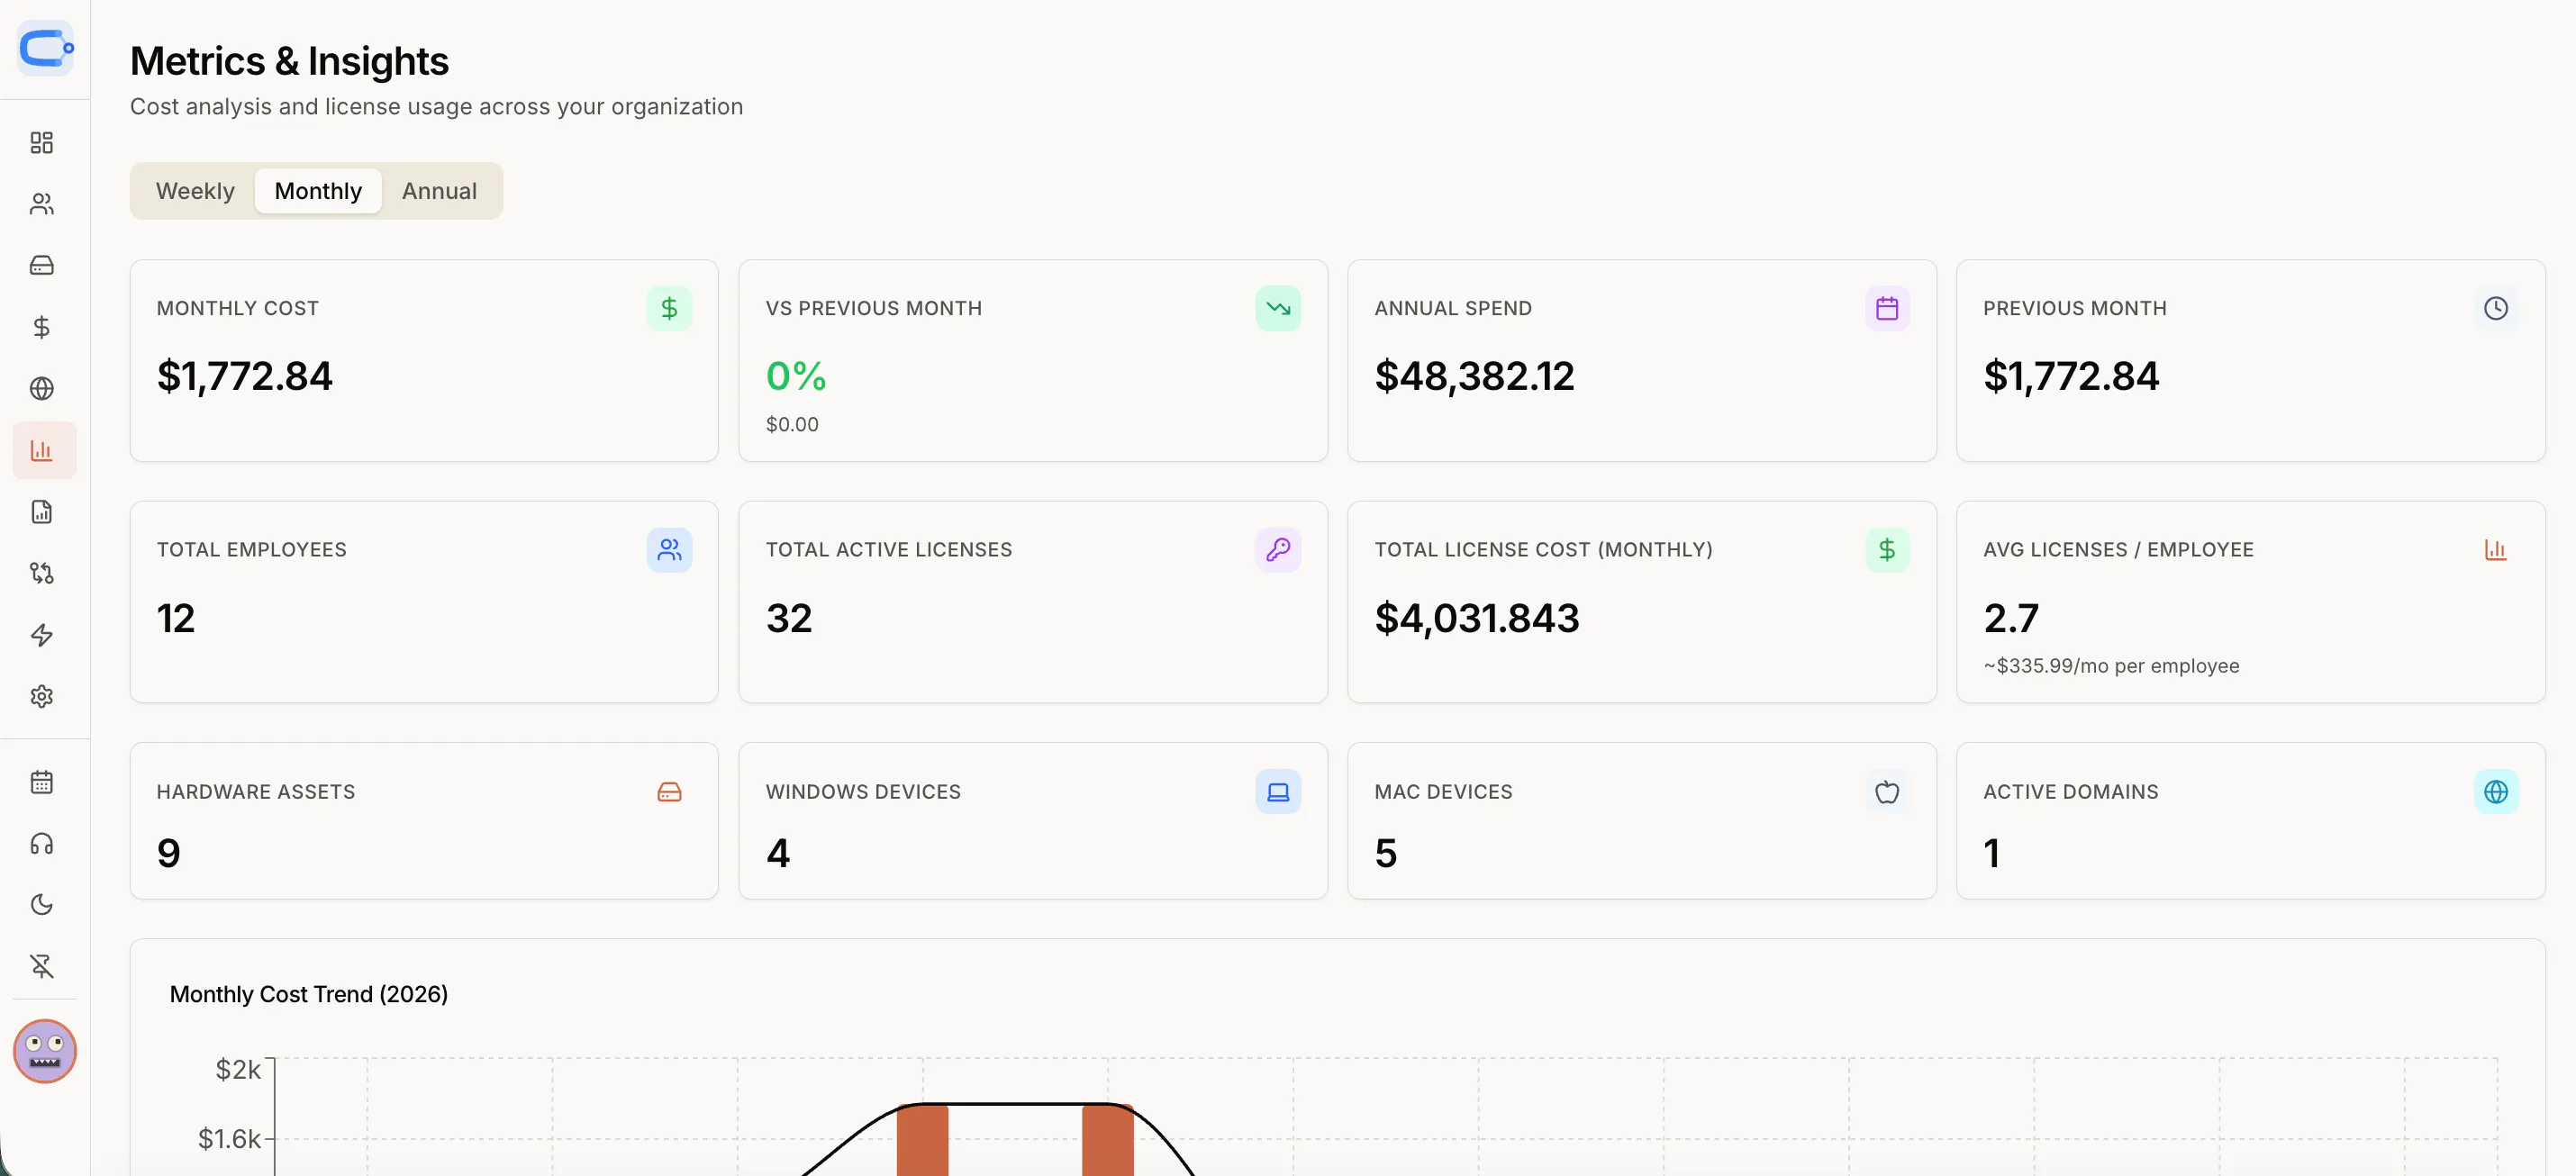Open the employees people icon in sidebar
2576x1176 pixels.
pyautogui.click(x=42, y=204)
